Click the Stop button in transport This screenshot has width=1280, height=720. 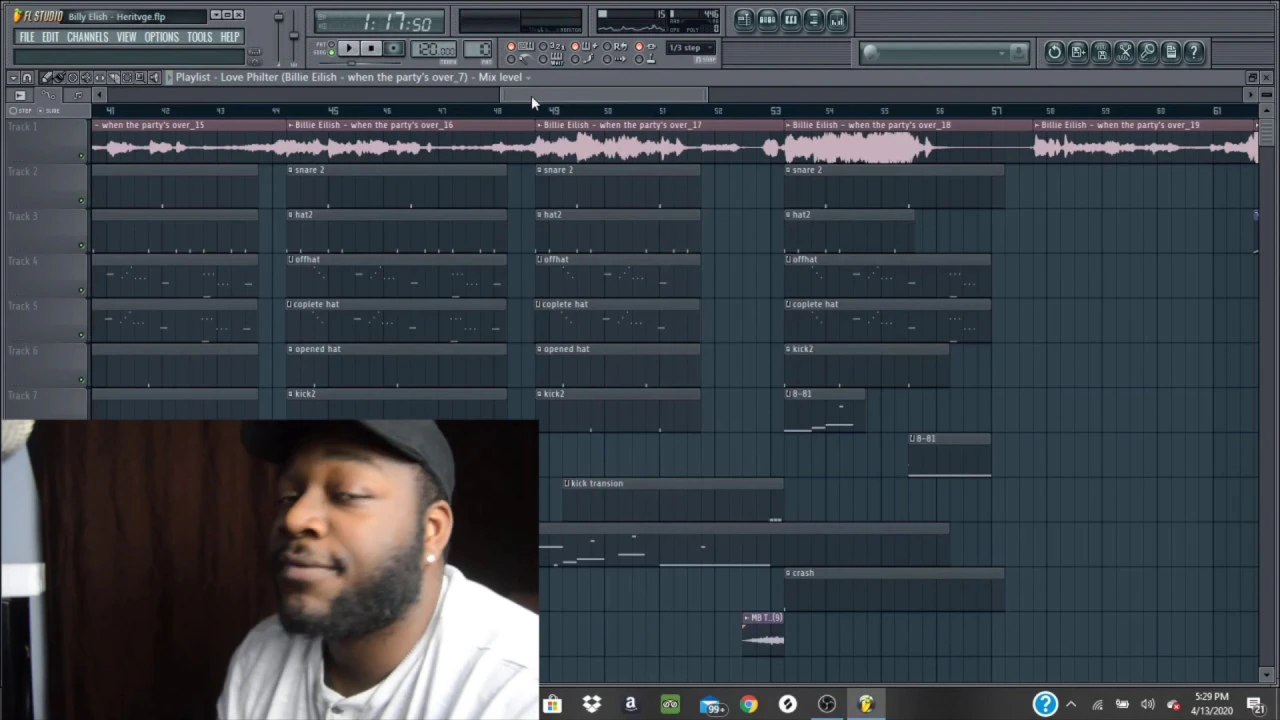[x=371, y=48]
